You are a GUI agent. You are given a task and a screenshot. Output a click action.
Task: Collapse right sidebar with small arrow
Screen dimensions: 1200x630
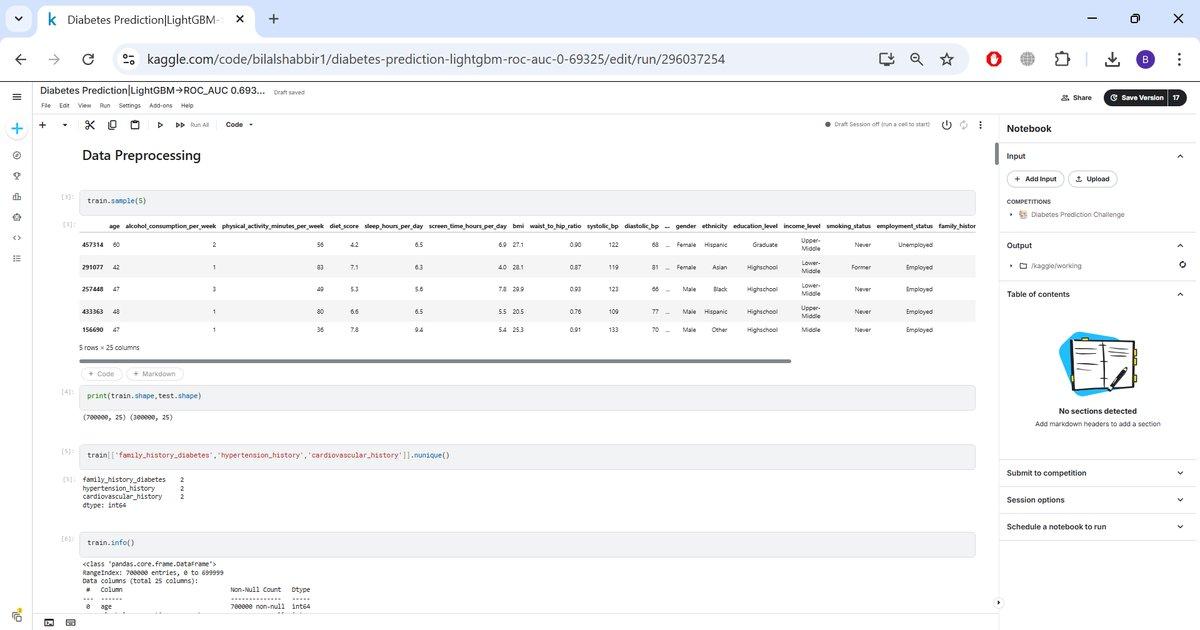tap(998, 602)
